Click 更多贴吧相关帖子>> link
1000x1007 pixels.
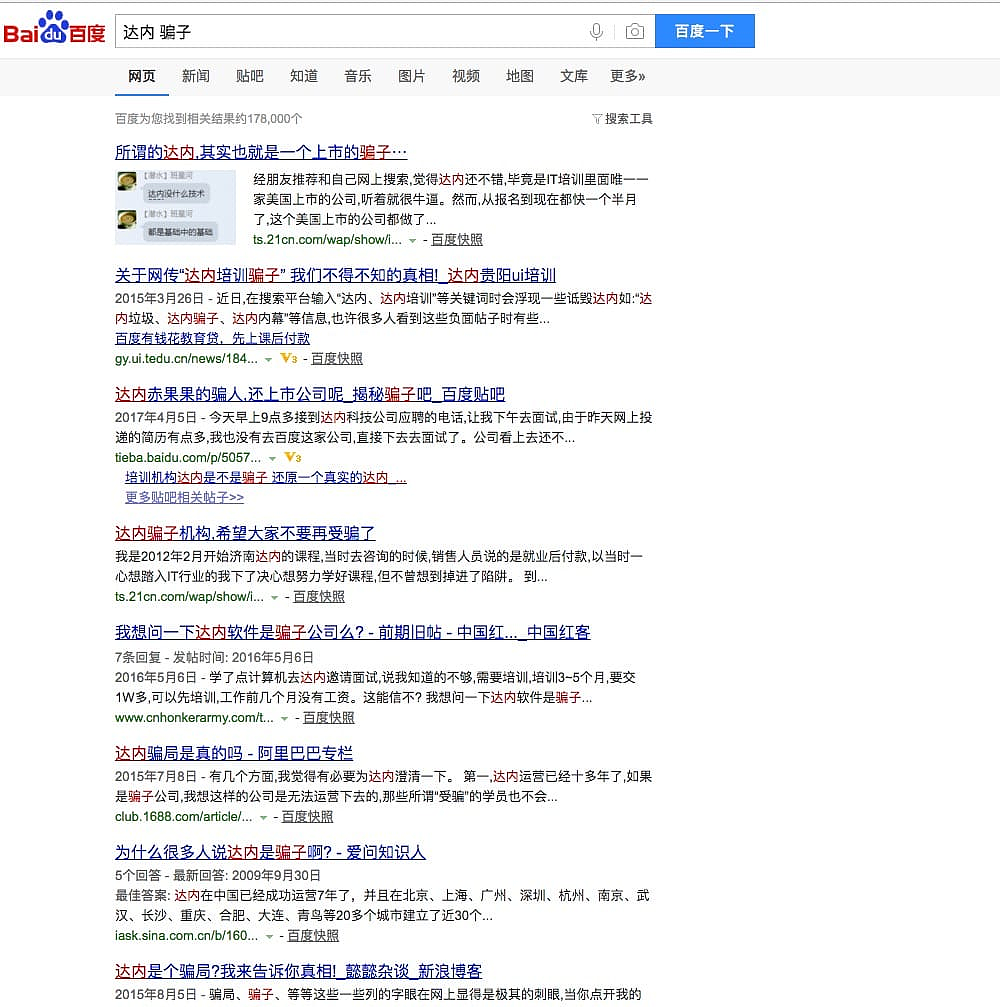pos(184,497)
